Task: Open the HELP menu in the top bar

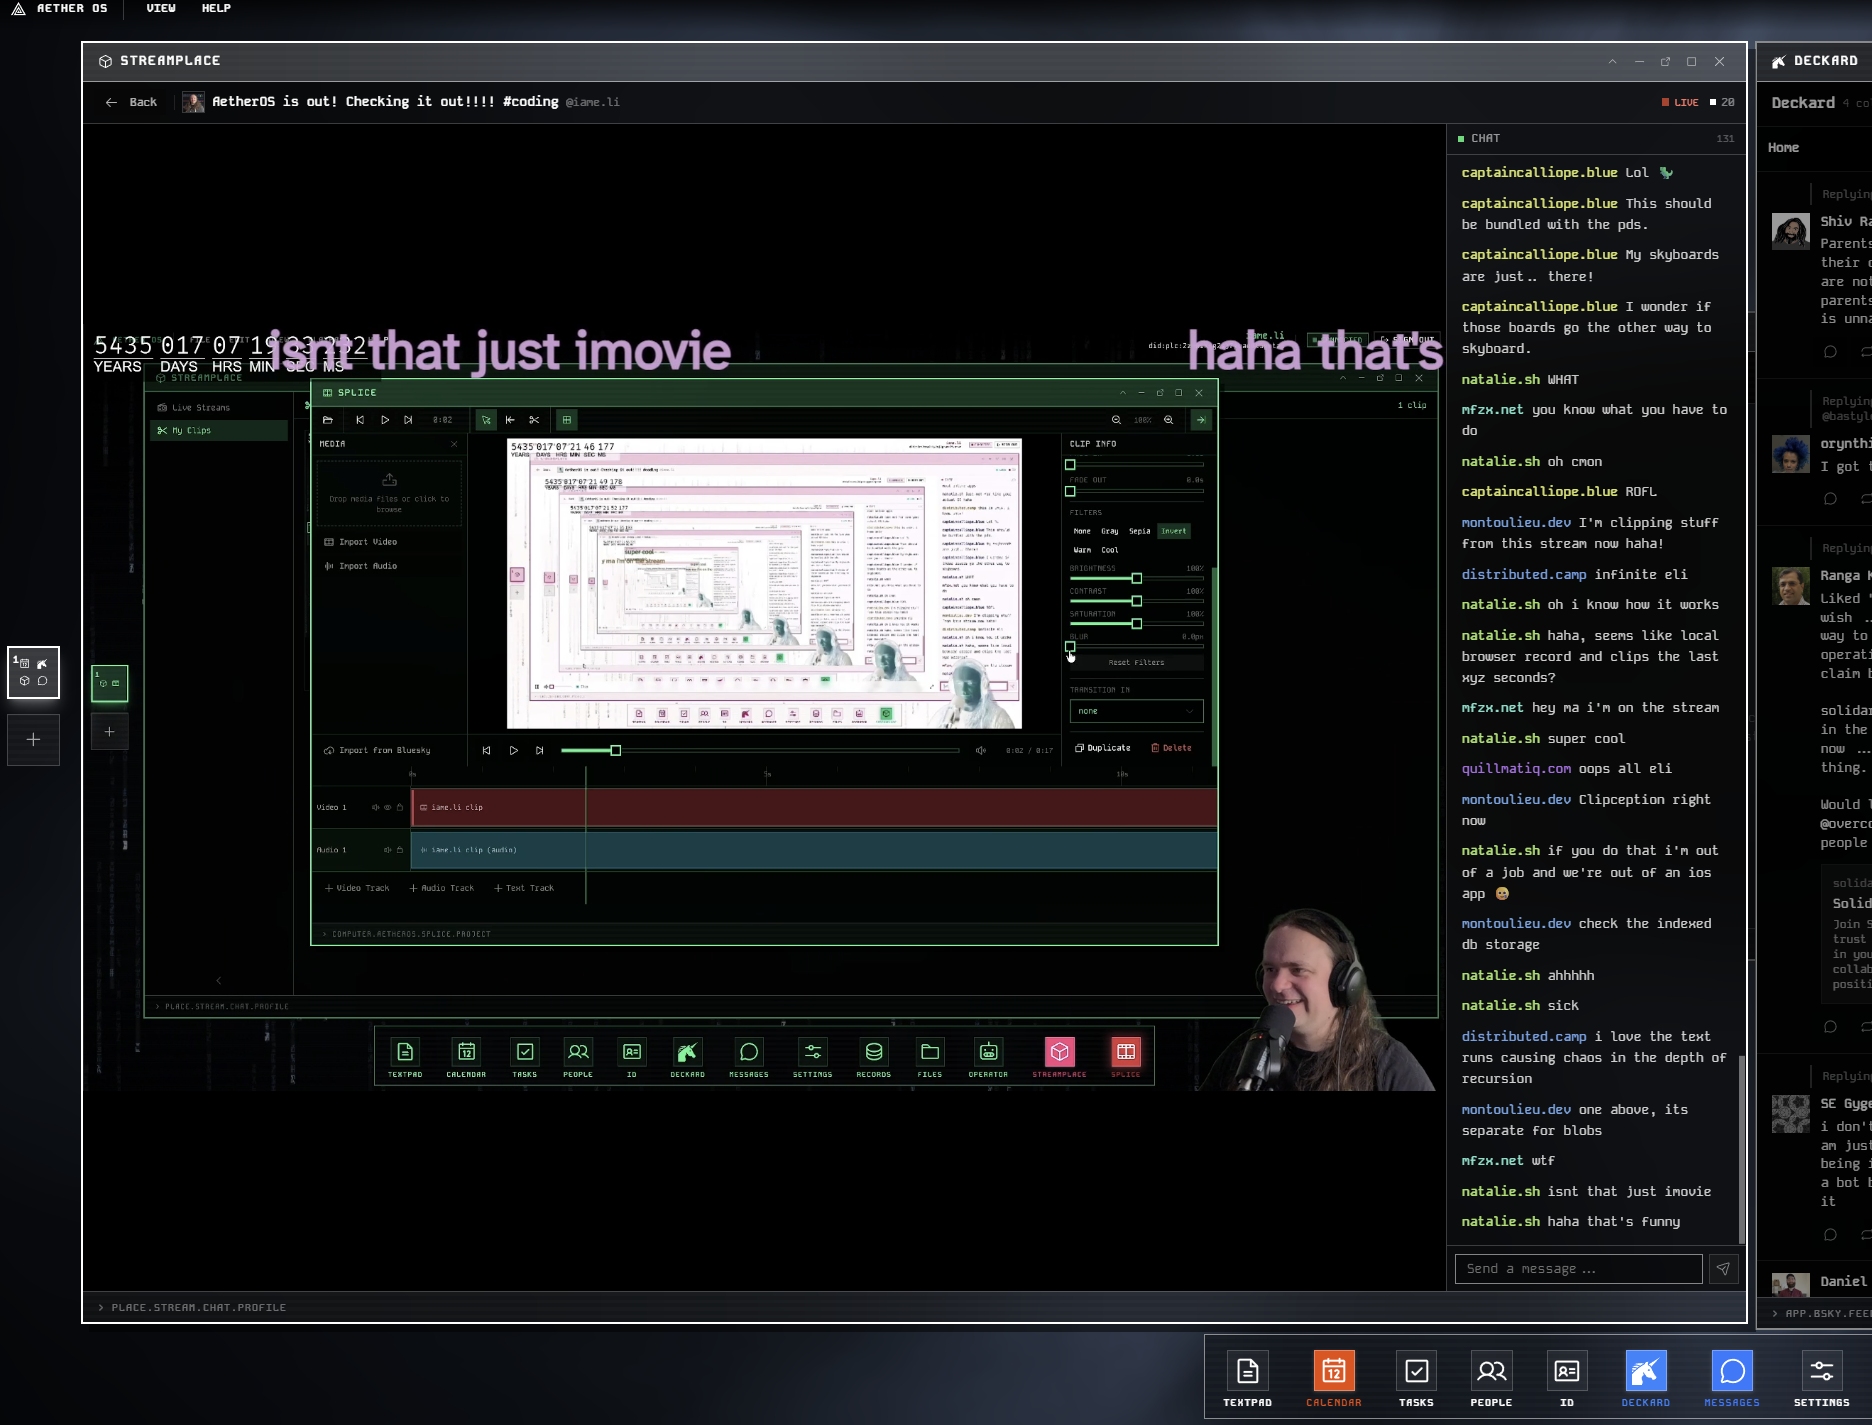Action: (x=216, y=8)
